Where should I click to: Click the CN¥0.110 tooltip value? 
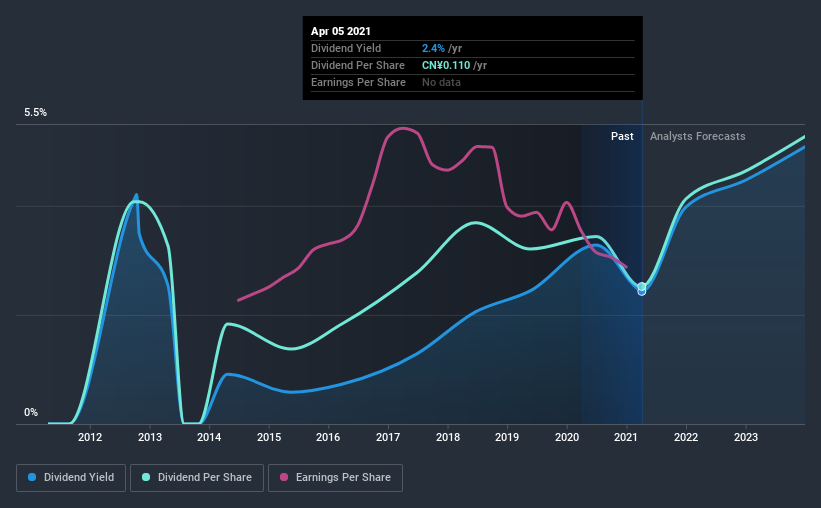[446, 65]
